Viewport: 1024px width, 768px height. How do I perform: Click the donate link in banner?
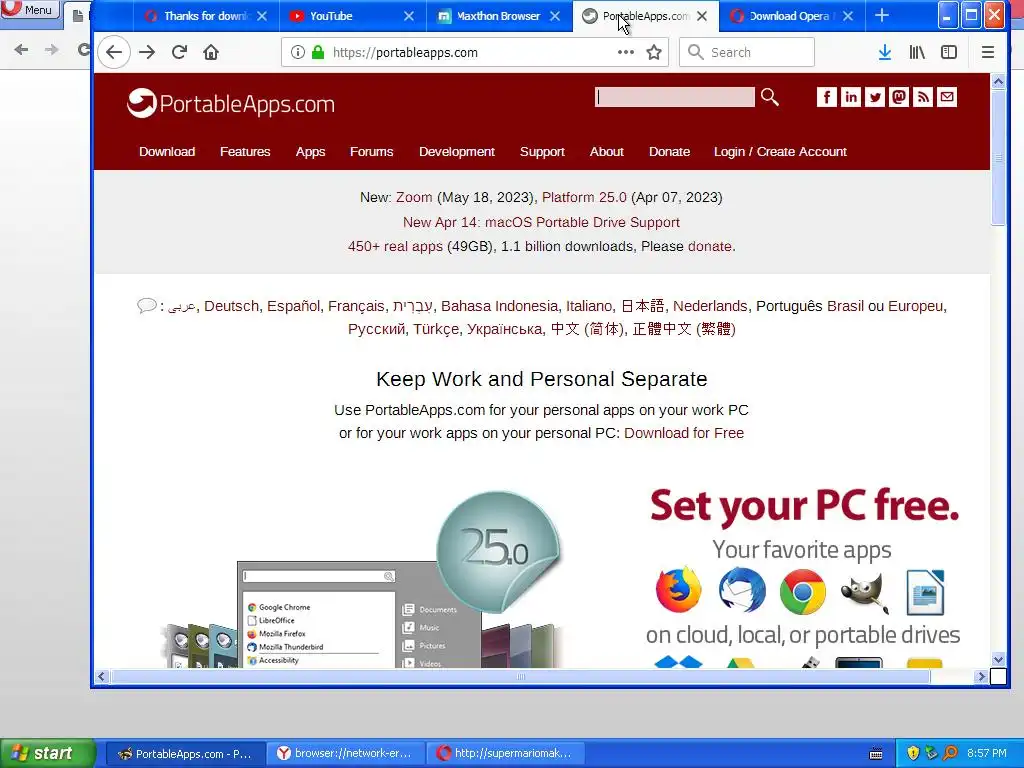[x=709, y=246]
